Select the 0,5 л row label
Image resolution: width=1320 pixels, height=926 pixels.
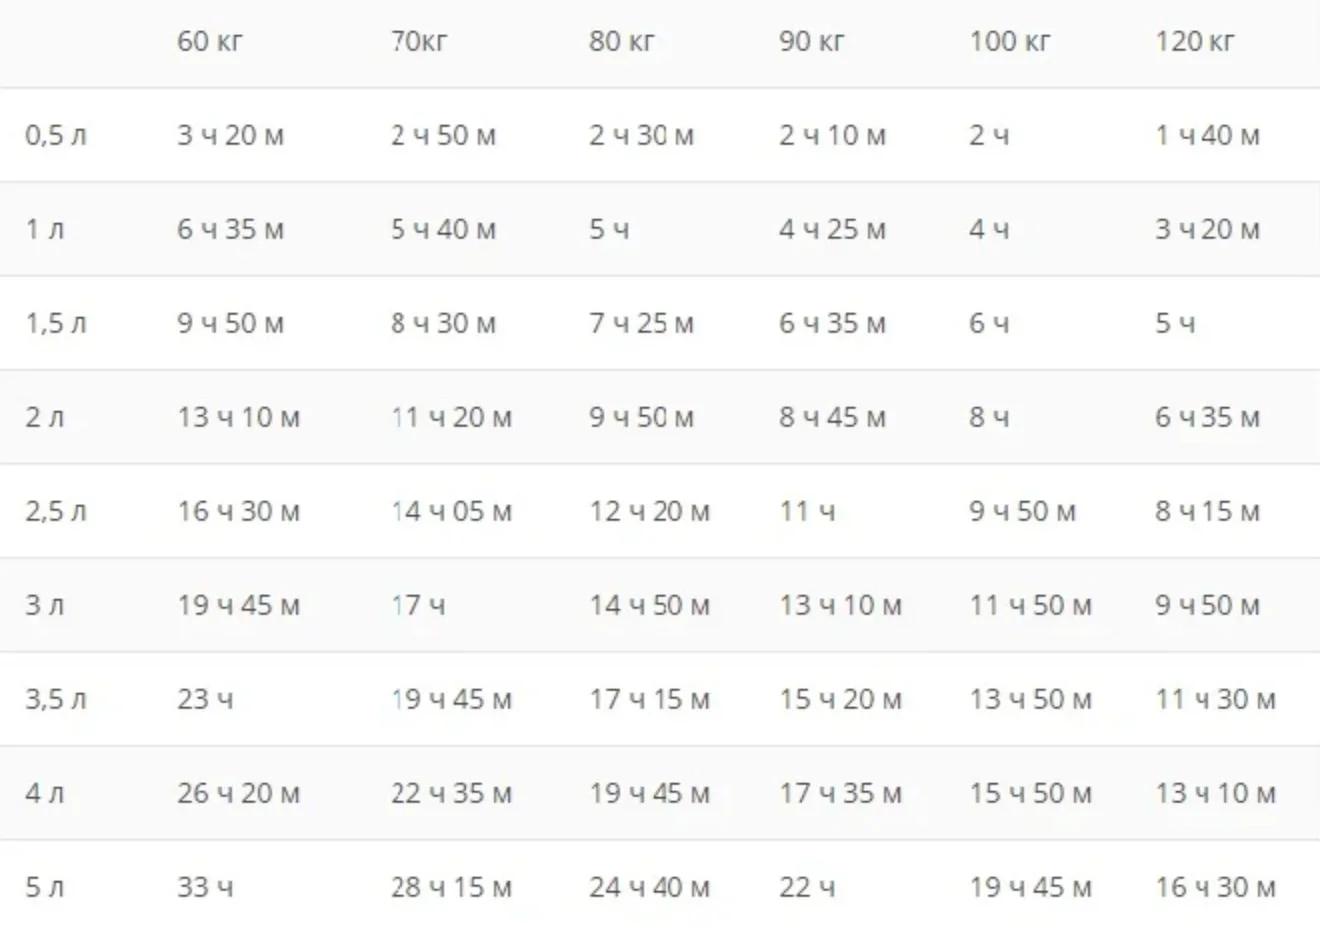click(x=56, y=135)
